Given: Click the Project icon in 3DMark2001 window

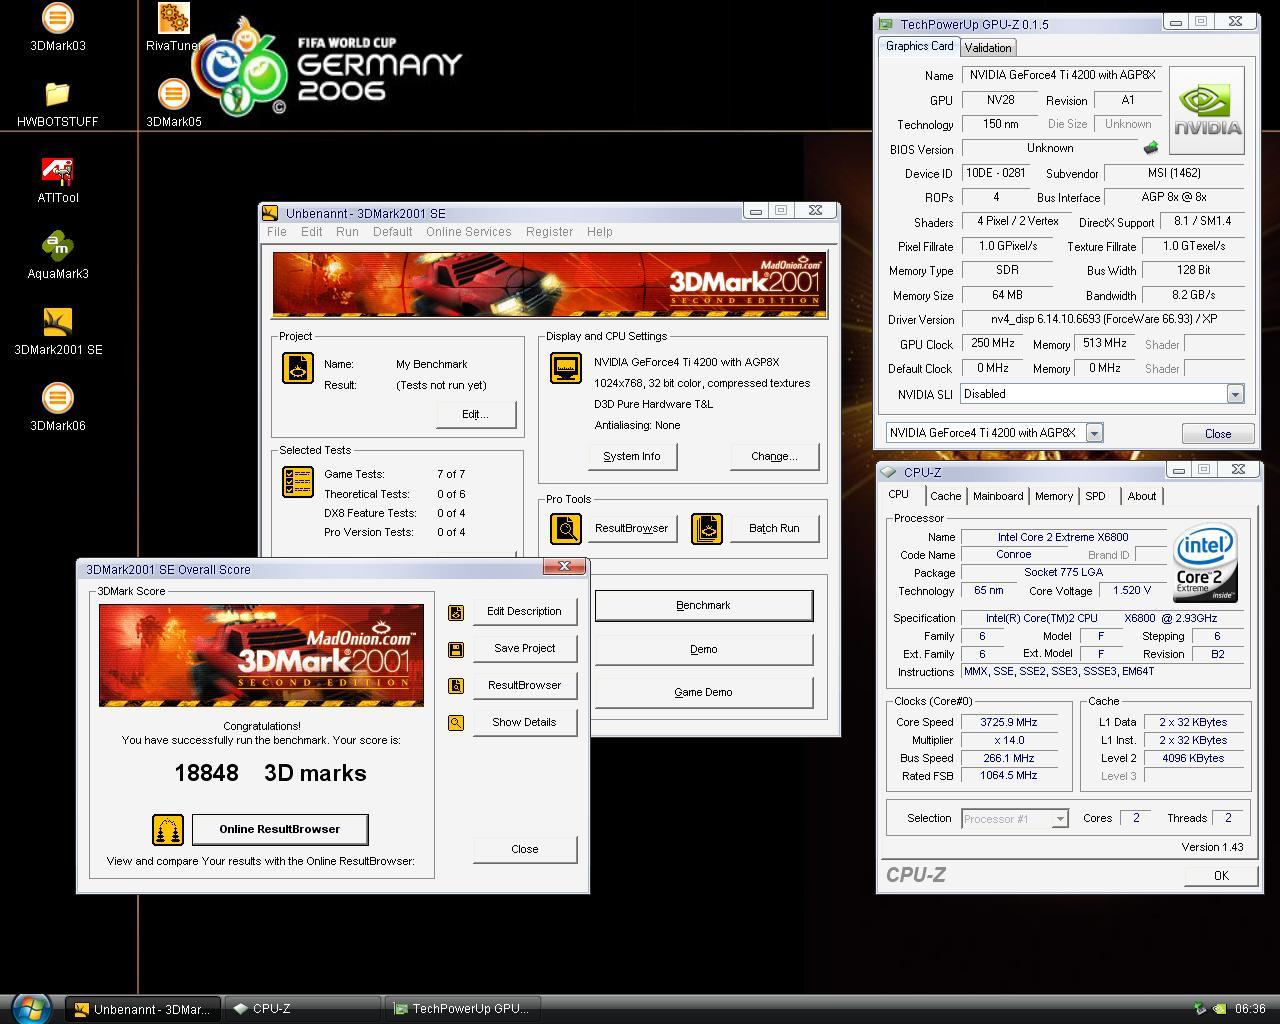Looking at the screenshot, I should tap(298, 368).
